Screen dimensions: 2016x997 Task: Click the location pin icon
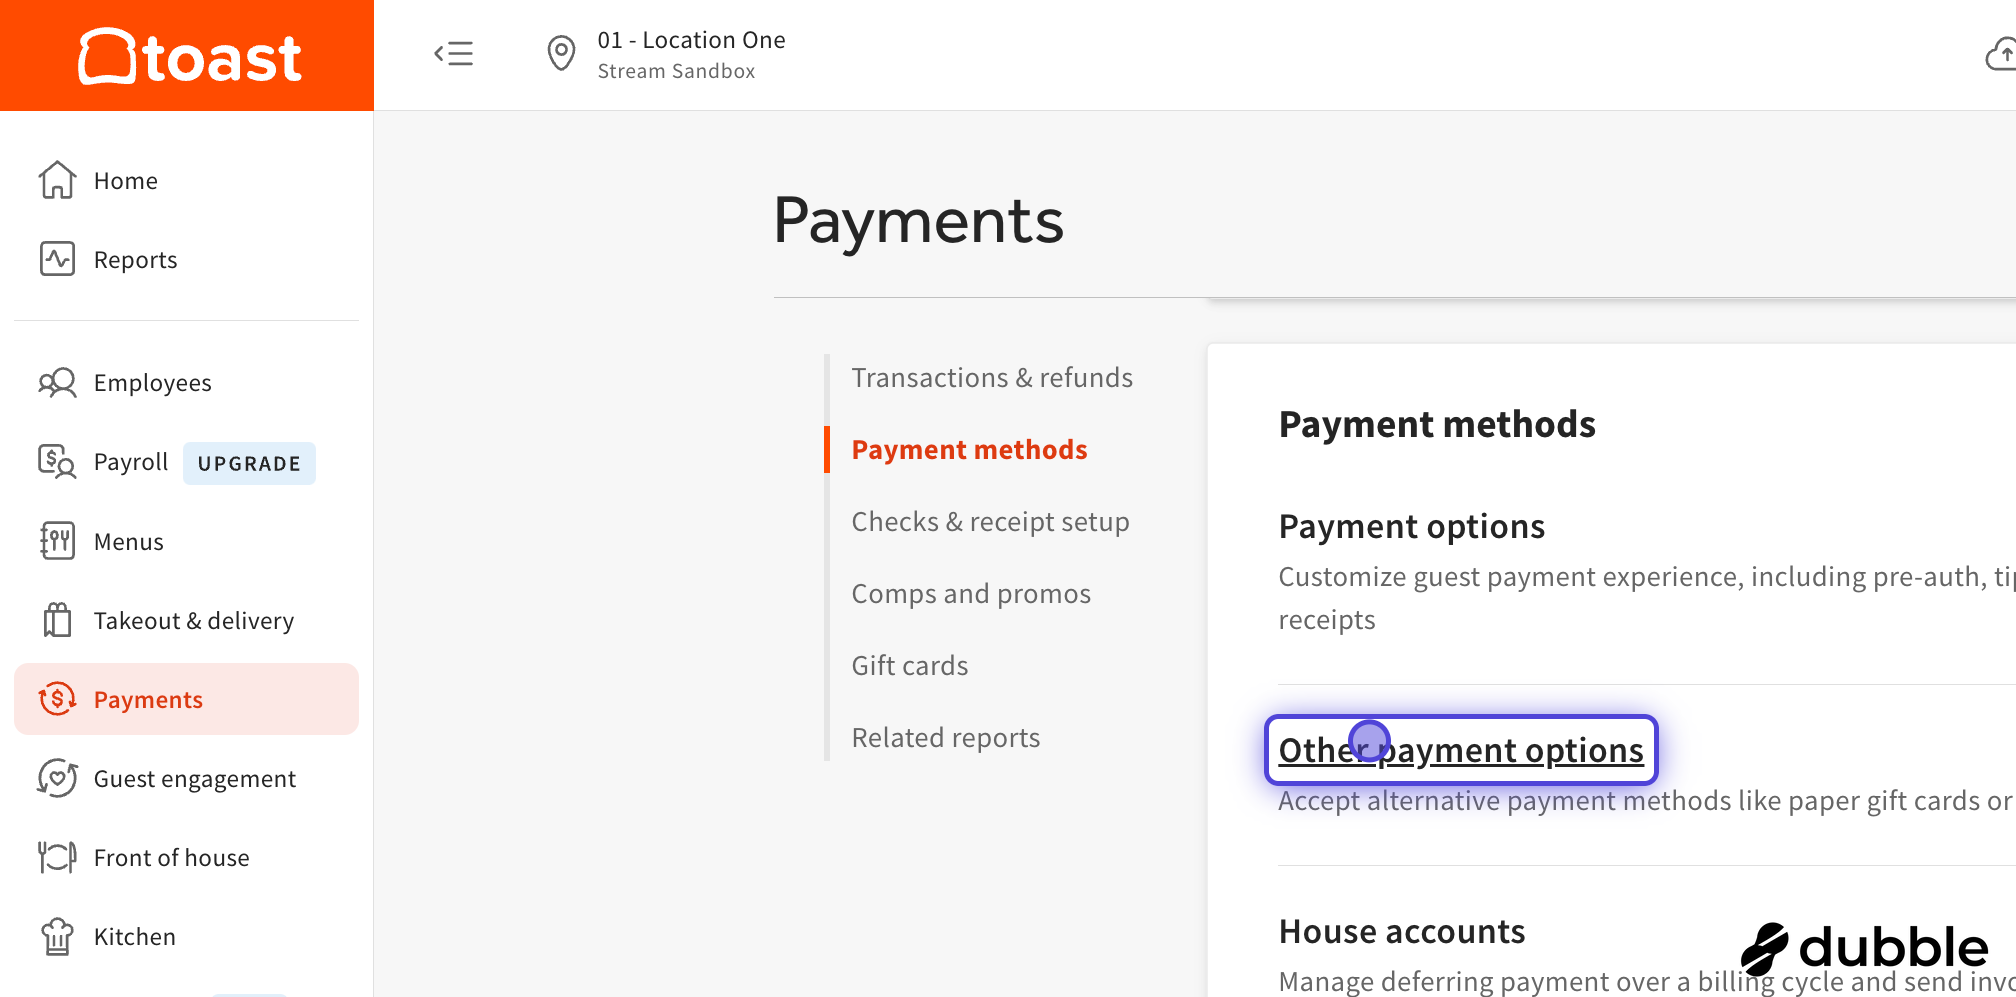(x=561, y=53)
